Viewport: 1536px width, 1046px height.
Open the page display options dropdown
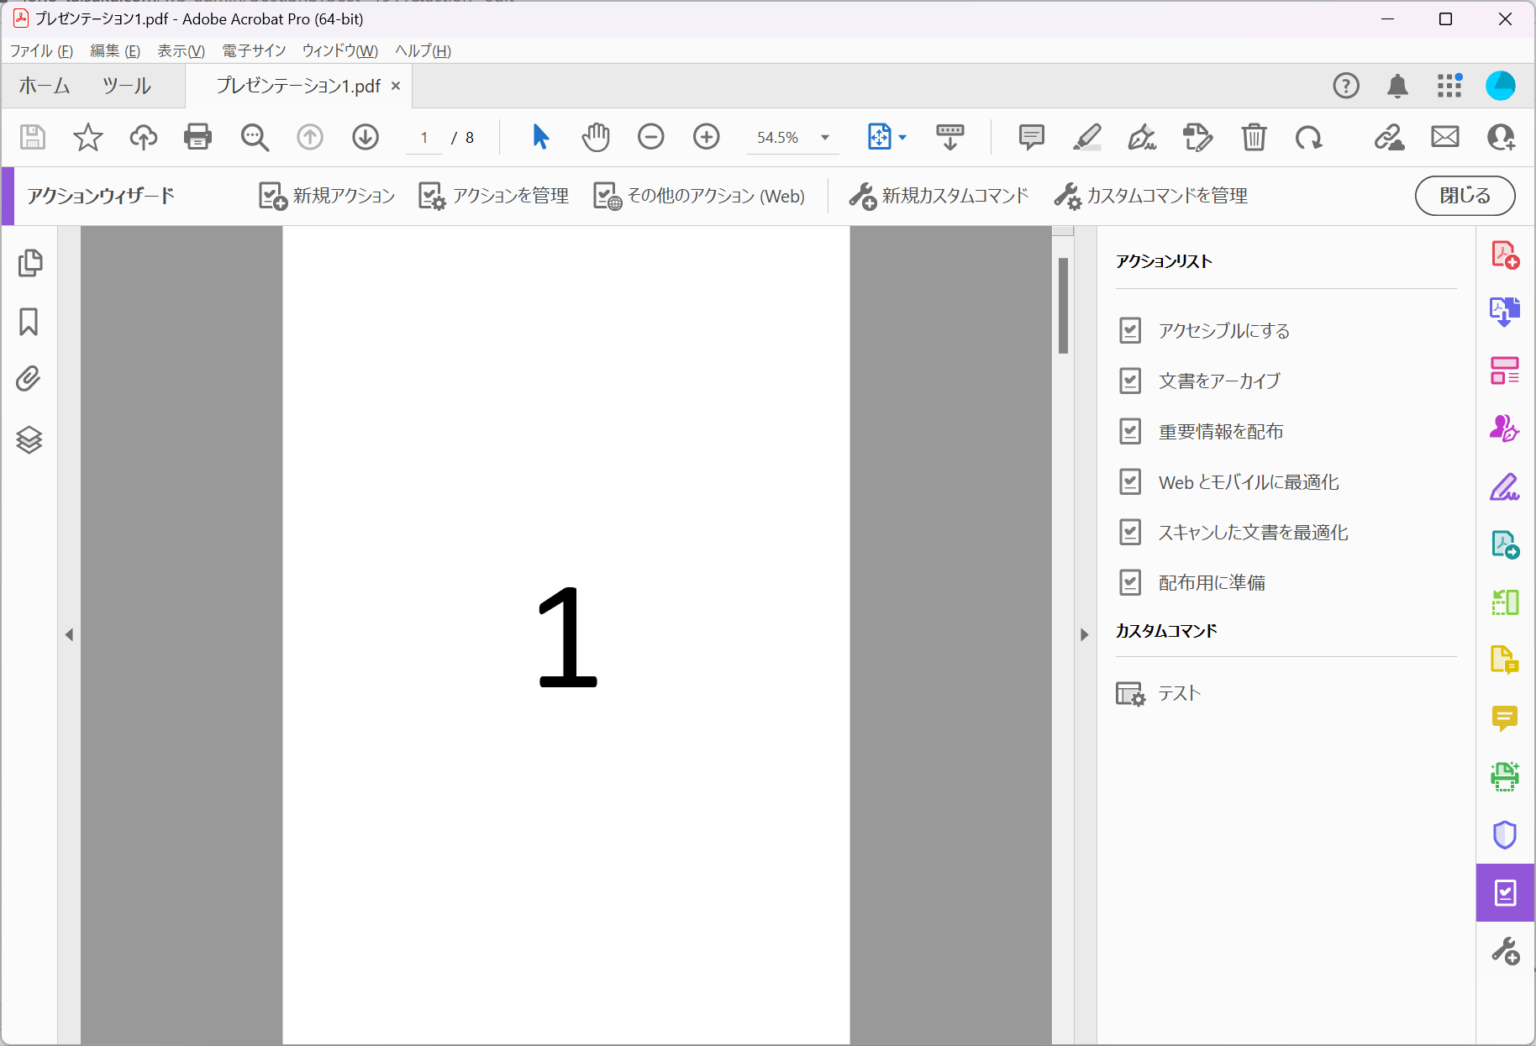click(903, 137)
